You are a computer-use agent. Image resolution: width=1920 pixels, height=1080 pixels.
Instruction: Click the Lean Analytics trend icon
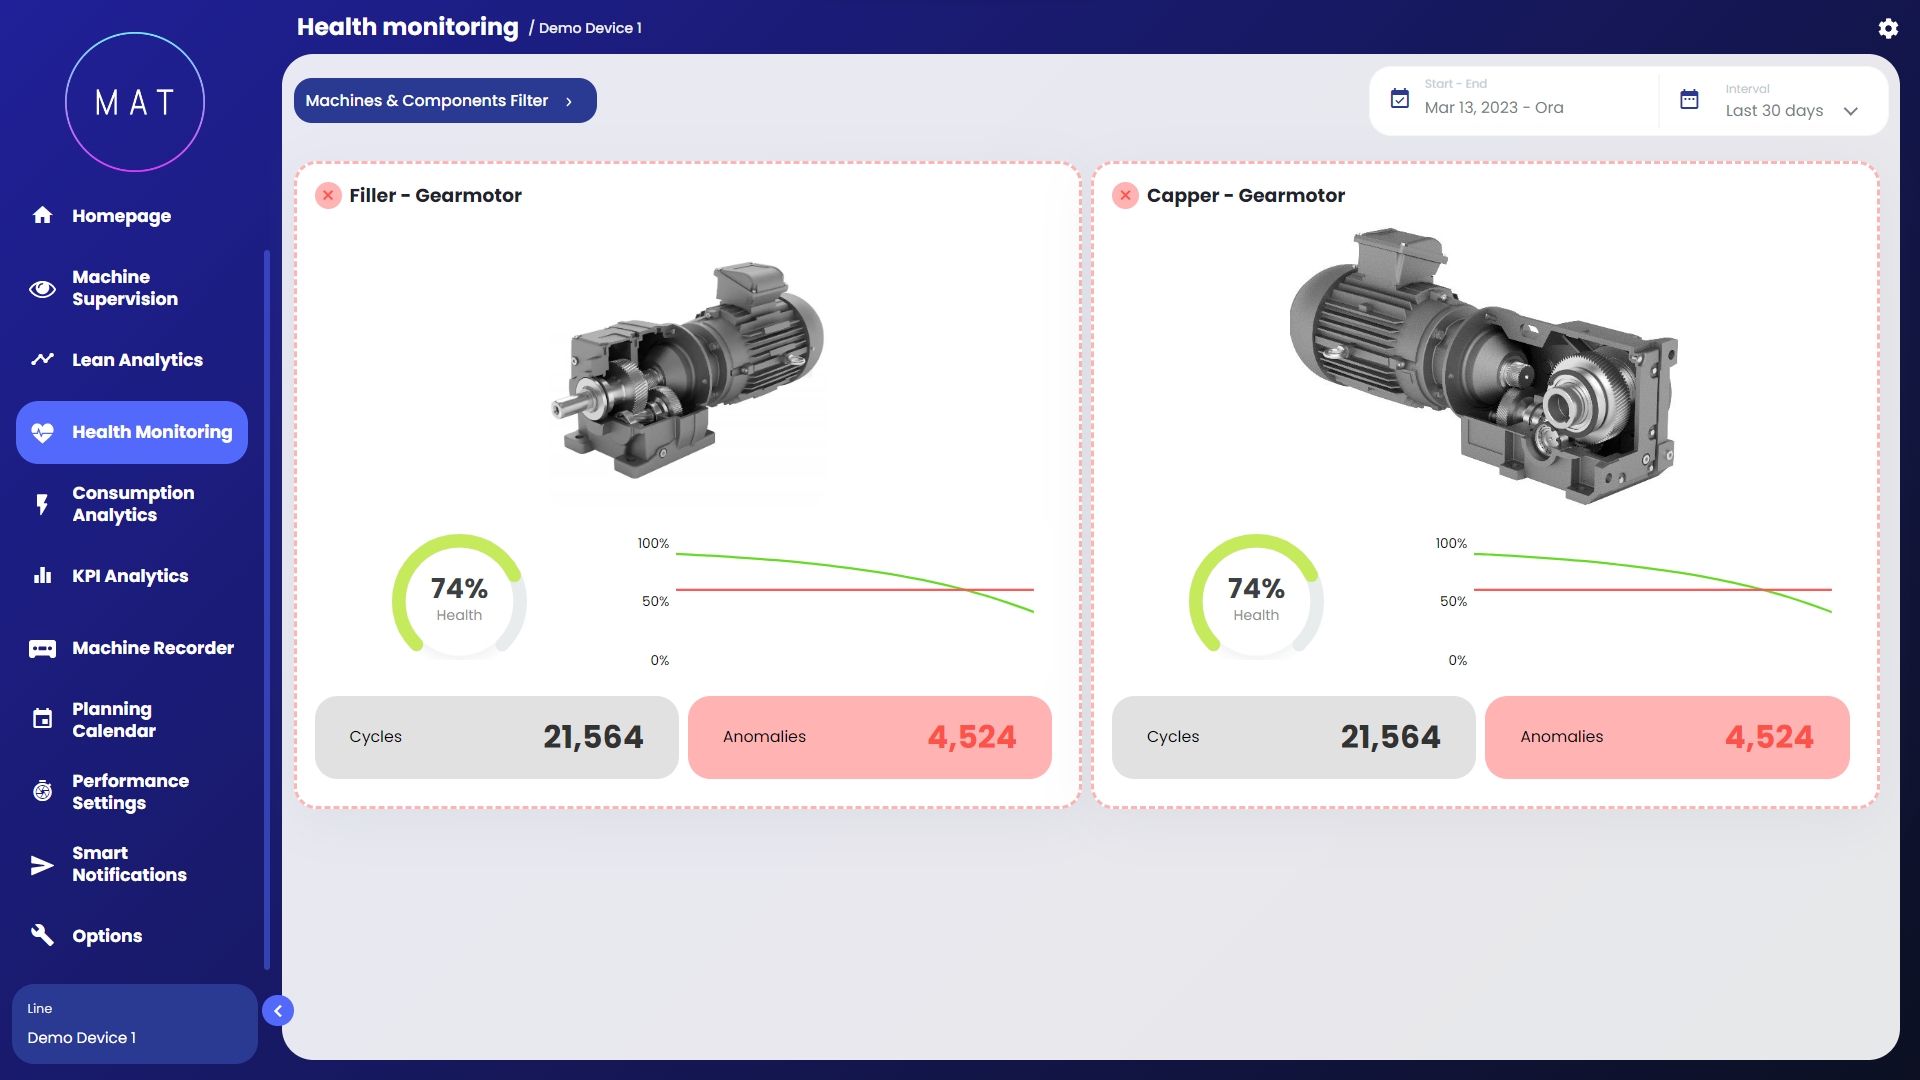pyautogui.click(x=42, y=360)
